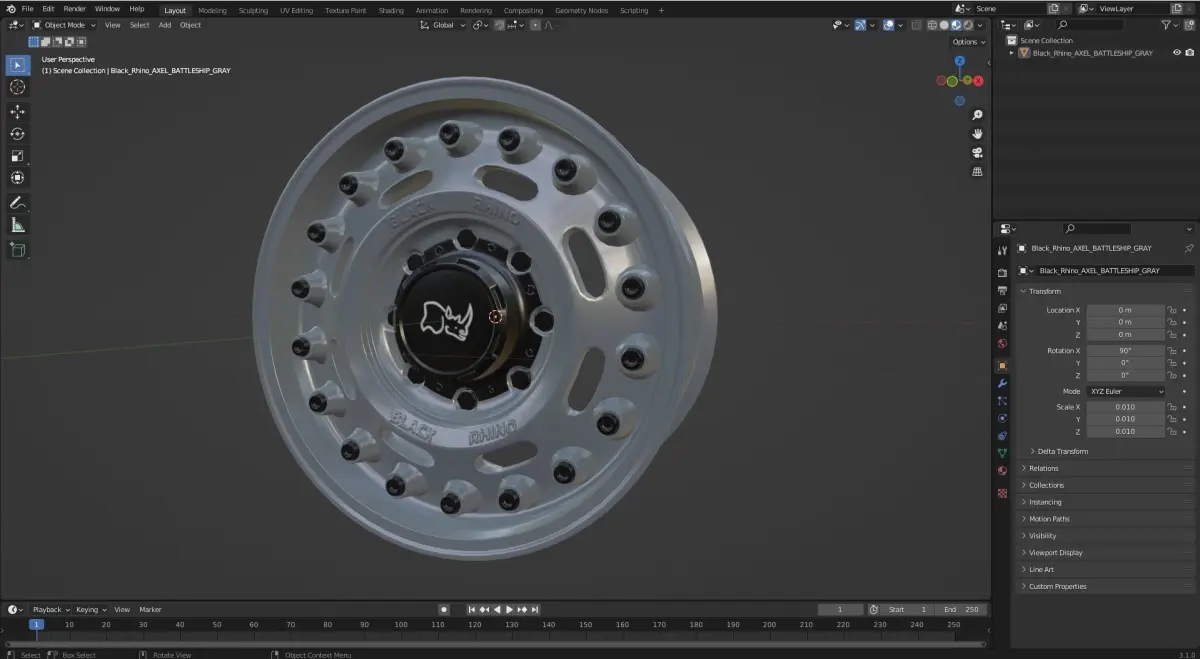The image size is (1200, 659).
Task: Open the Render properties tab
Action: 1002,273
